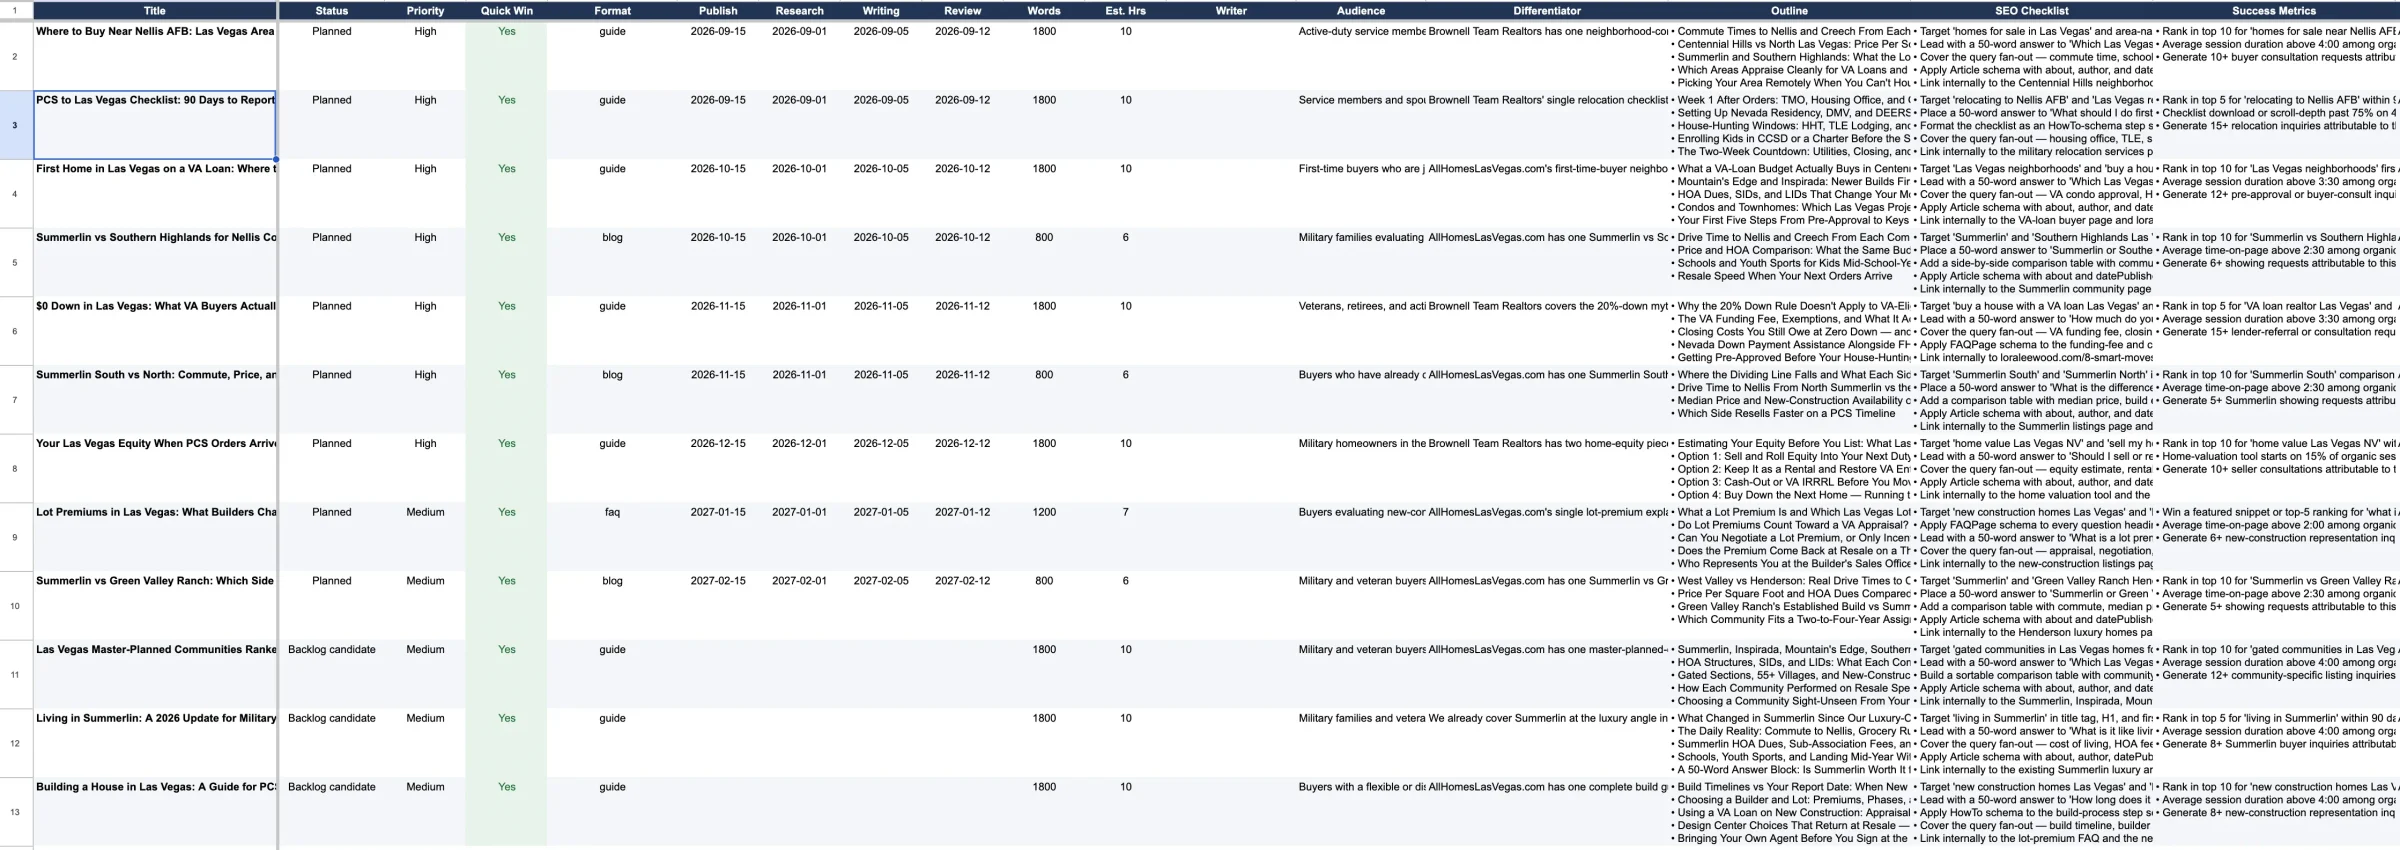
Task: Select 'Yes' Quick Win in Building a House row
Action: (x=506, y=787)
